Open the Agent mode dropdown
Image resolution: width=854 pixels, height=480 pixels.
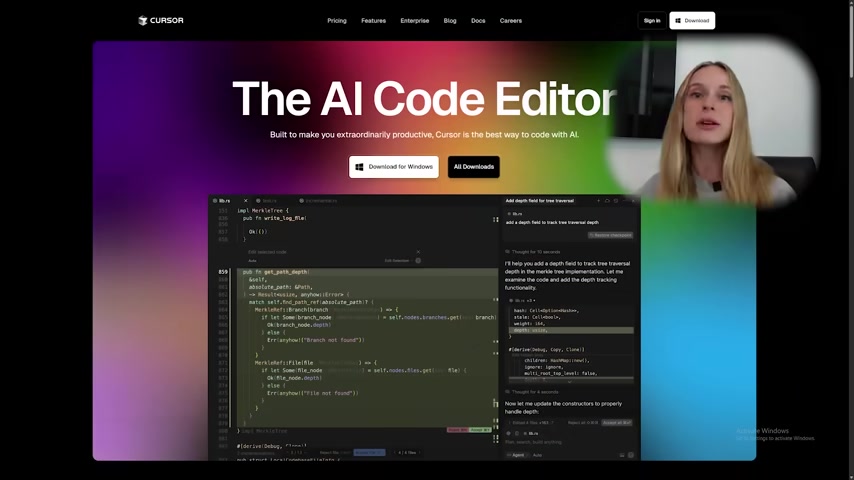tap(516, 455)
